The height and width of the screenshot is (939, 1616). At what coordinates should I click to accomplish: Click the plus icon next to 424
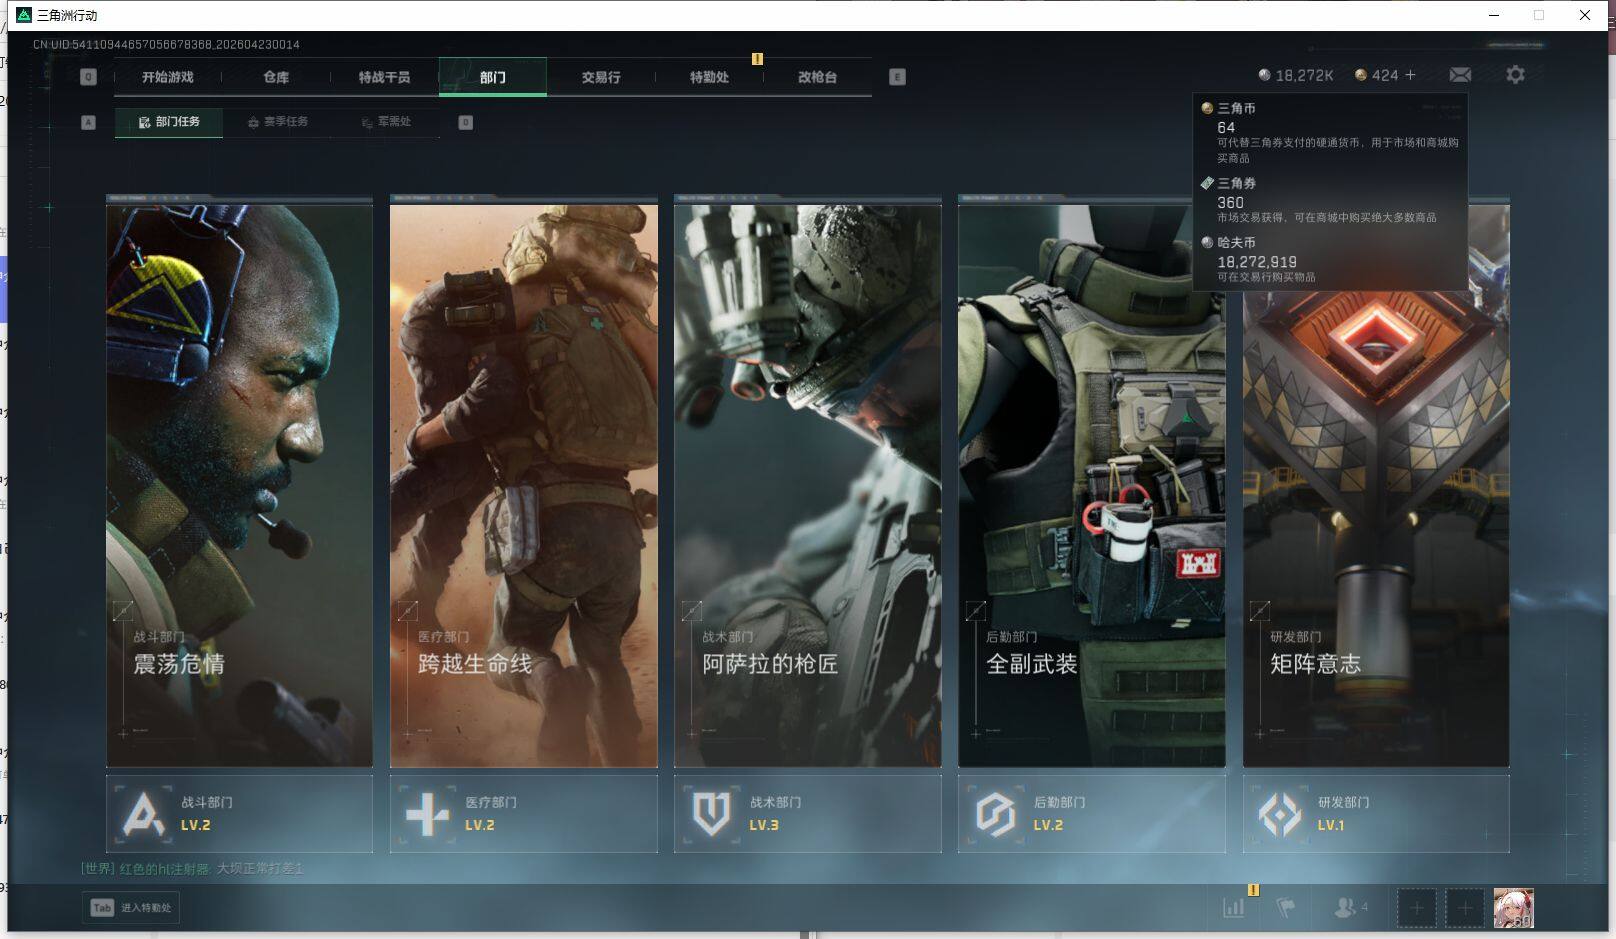coord(1411,75)
